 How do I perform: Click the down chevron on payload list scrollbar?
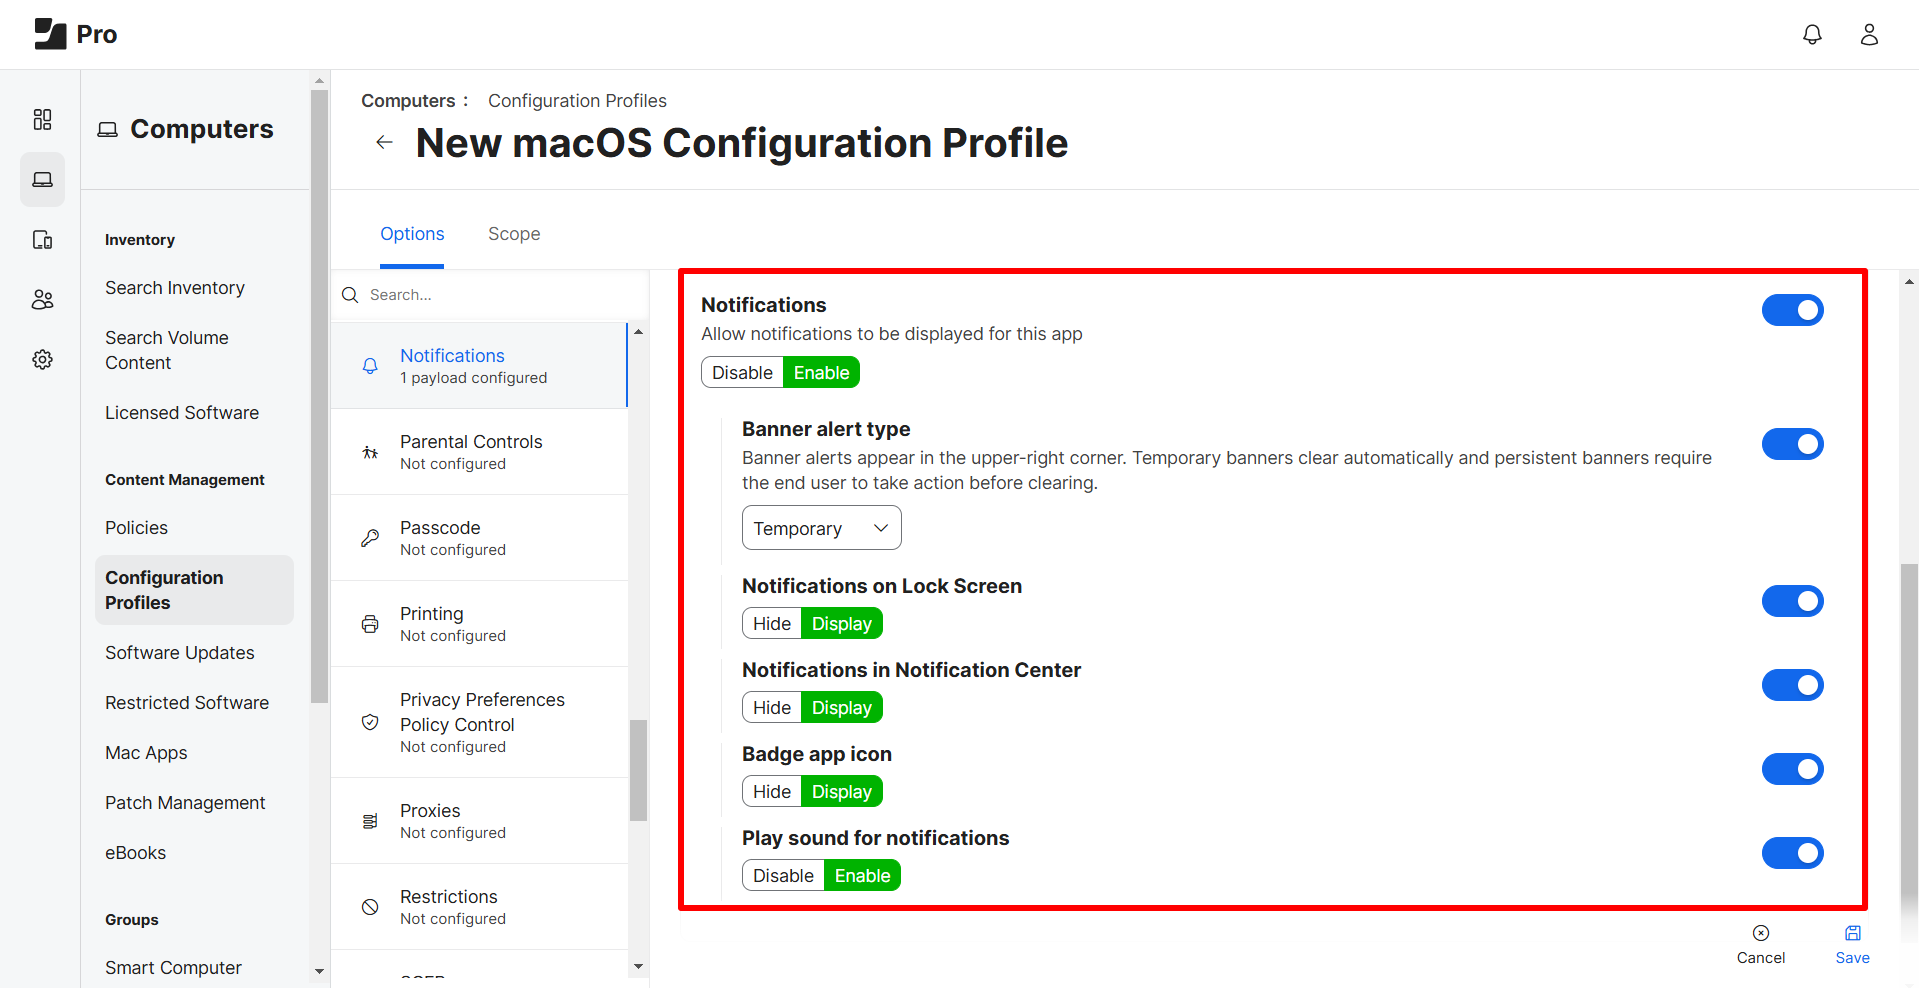638,966
